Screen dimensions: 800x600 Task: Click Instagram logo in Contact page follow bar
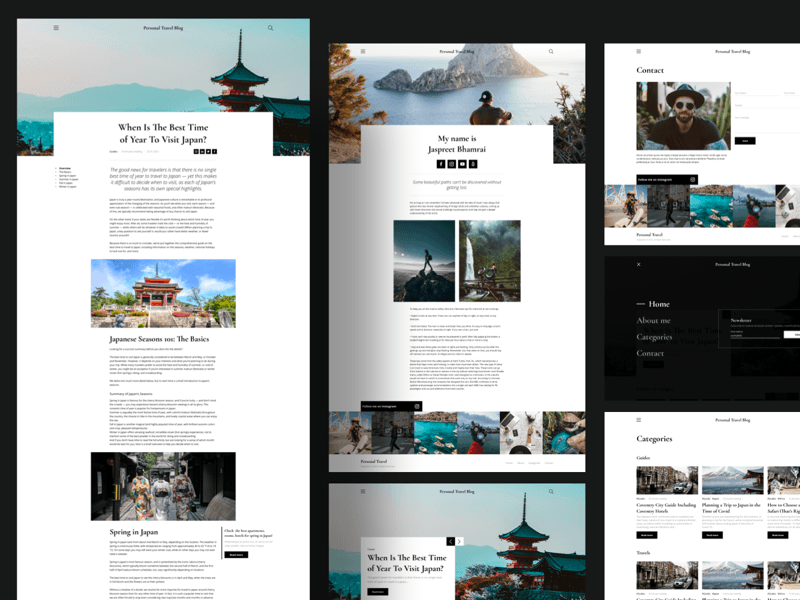(x=693, y=180)
